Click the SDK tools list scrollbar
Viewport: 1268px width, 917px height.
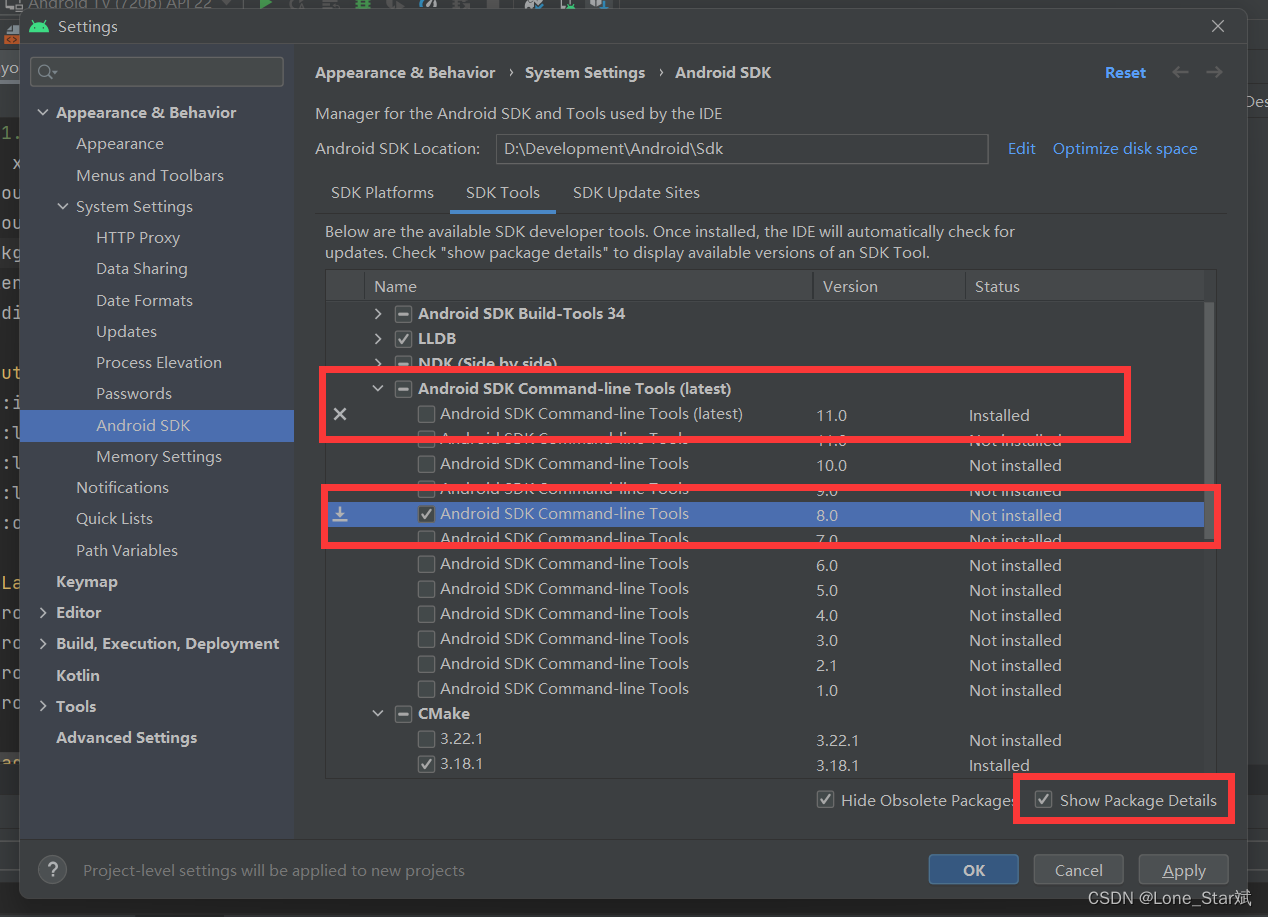(1209, 420)
